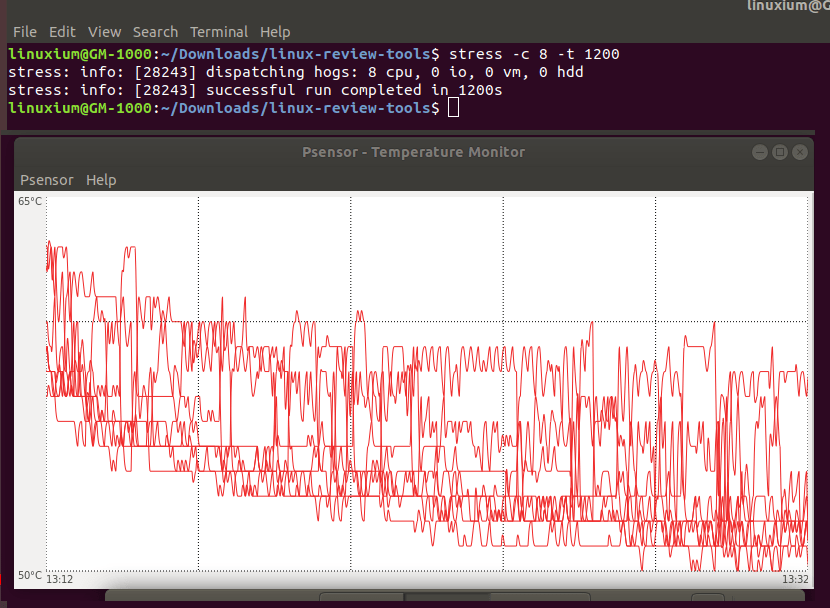
Task: Click the 13:12 start time label
Action: click(59, 579)
